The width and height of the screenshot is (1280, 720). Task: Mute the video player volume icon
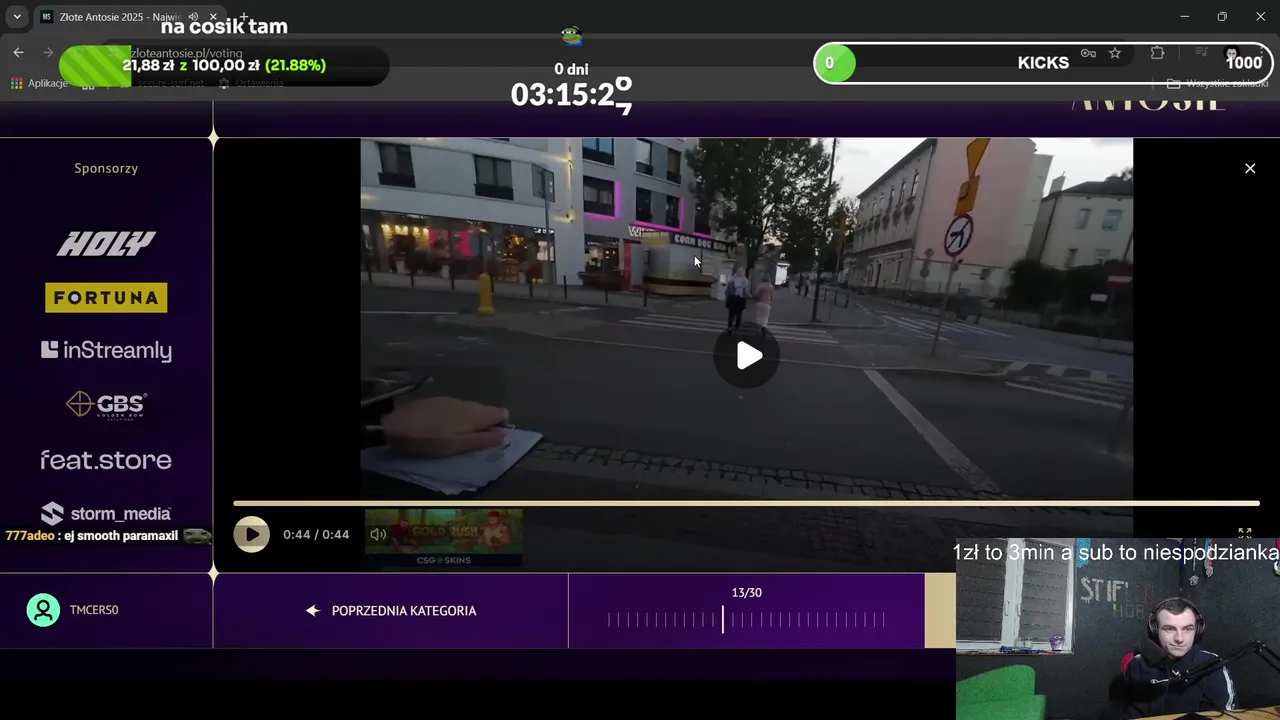pyautogui.click(x=378, y=534)
